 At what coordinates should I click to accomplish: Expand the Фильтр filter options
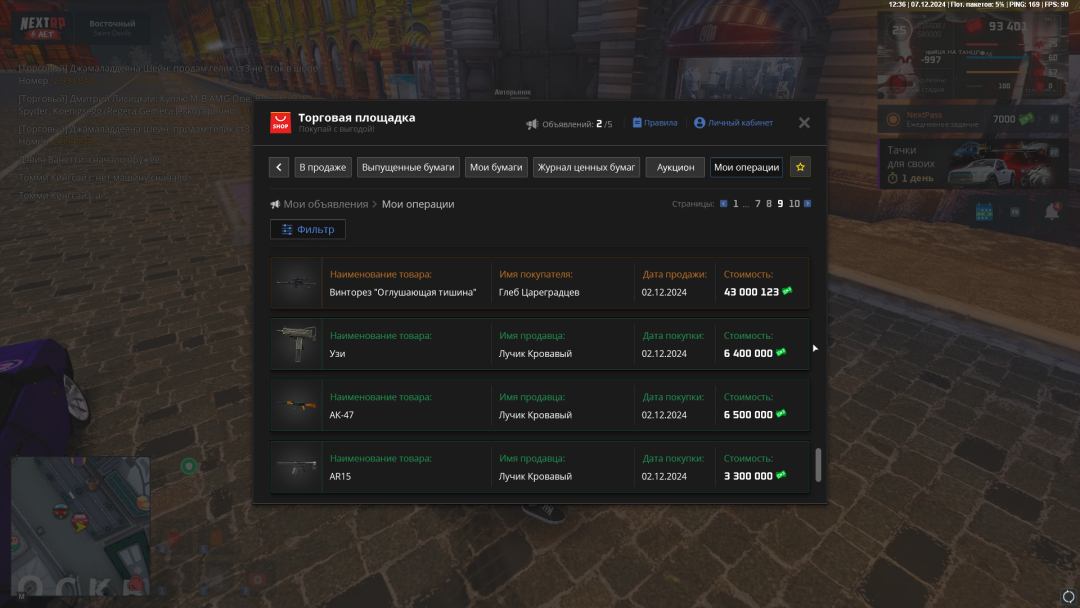(x=308, y=229)
